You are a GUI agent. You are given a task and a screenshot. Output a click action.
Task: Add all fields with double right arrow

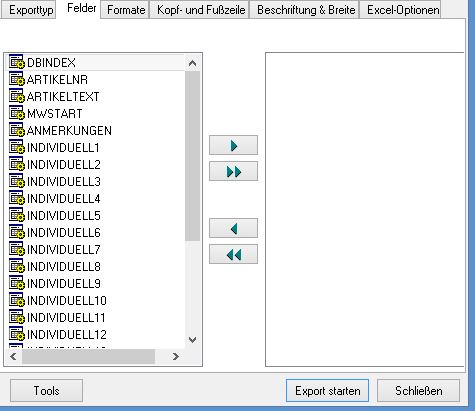tap(233, 172)
